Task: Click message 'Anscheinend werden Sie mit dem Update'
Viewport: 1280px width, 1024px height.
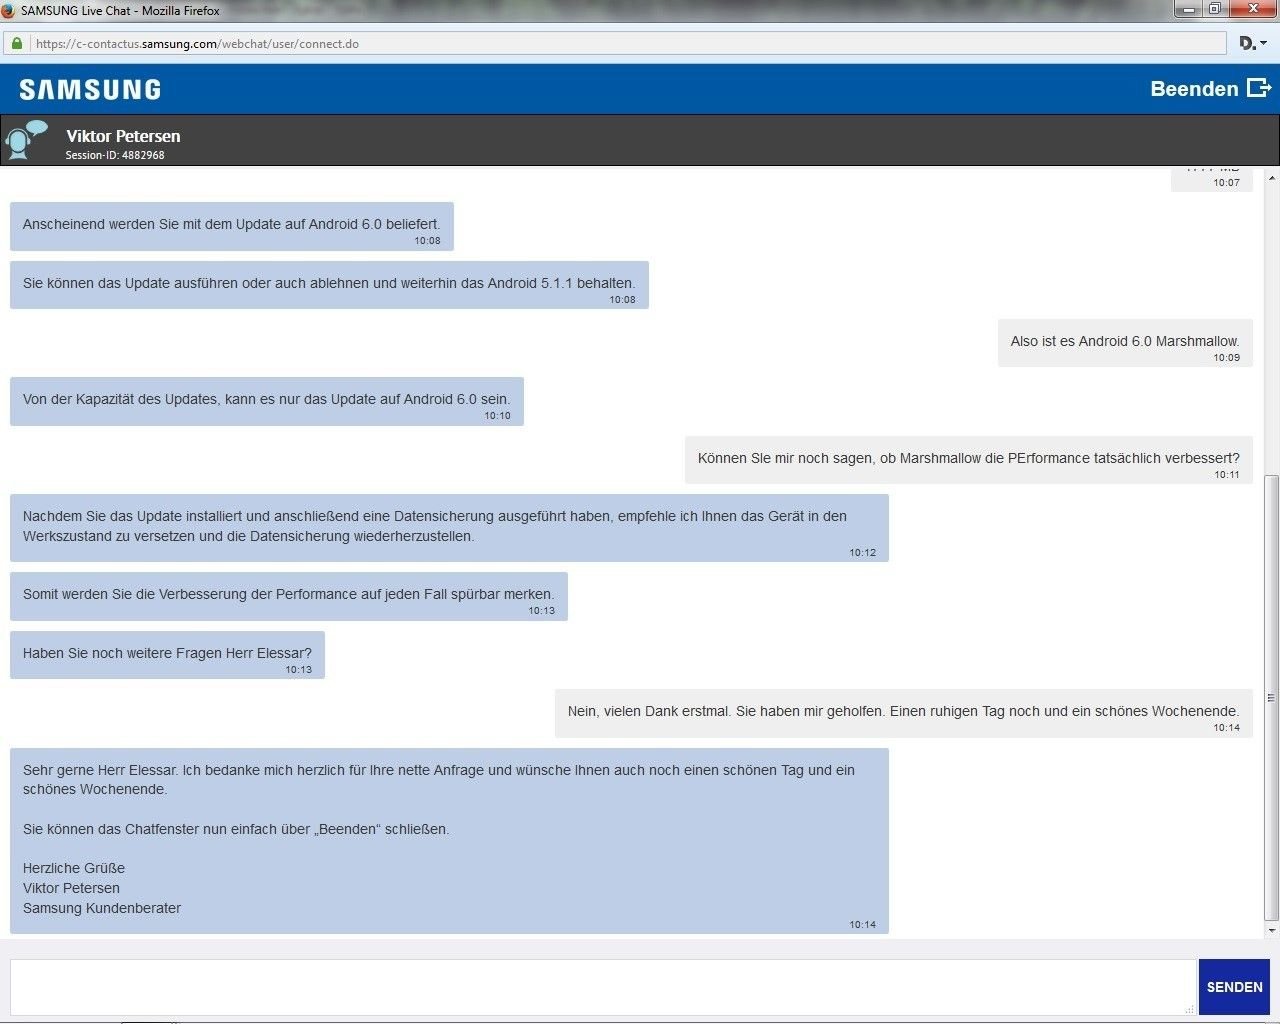Action: pyautogui.click(x=232, y=227)
